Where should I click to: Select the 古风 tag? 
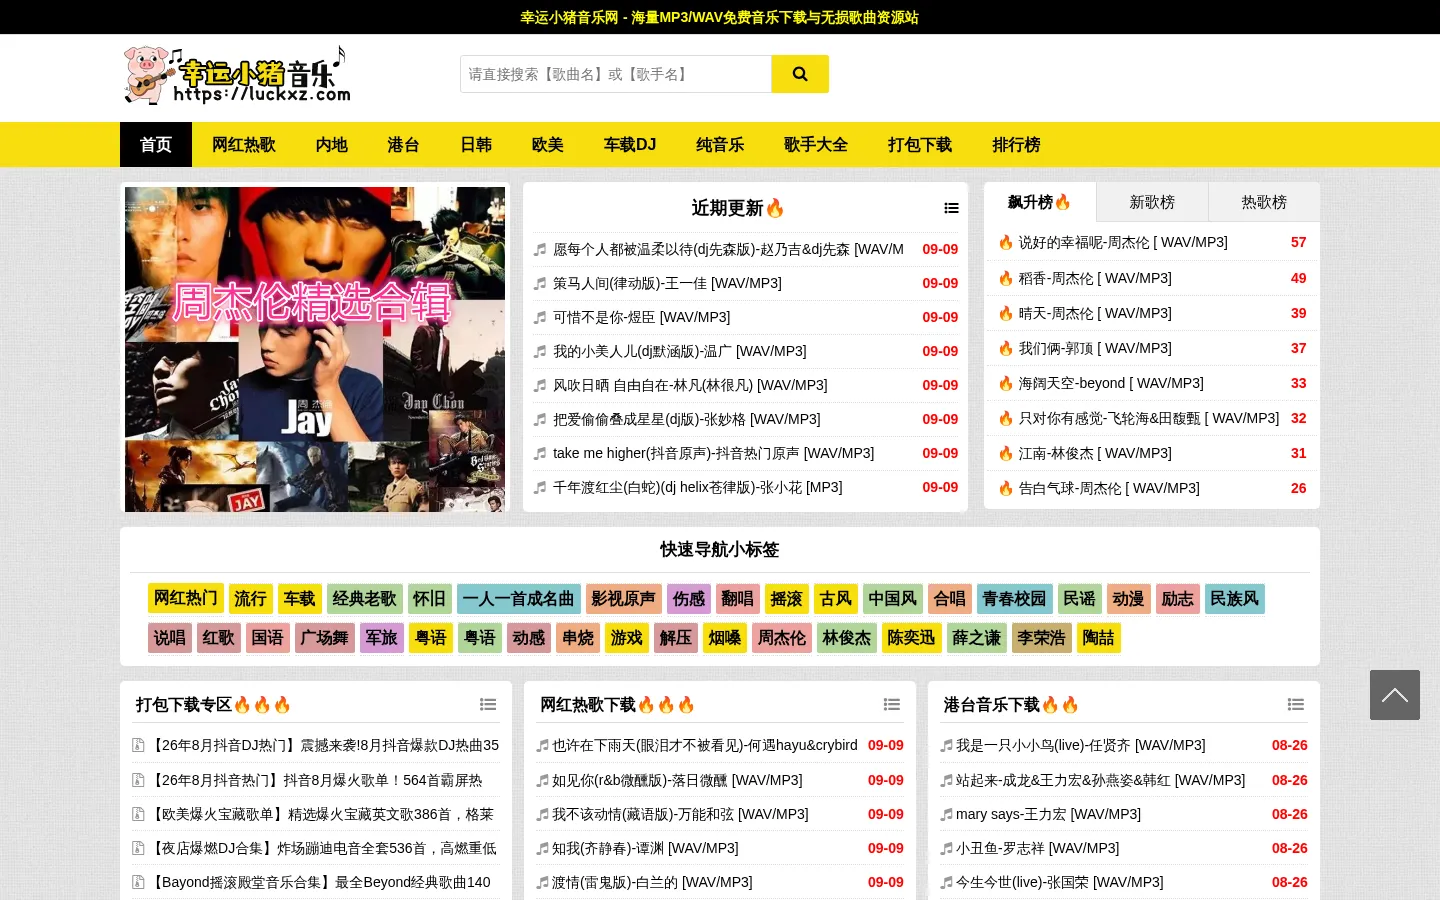coord(836,599)
